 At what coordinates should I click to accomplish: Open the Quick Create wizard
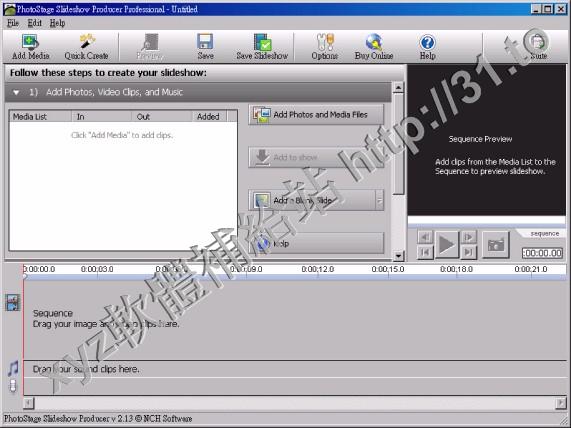[x=86, y=47]
